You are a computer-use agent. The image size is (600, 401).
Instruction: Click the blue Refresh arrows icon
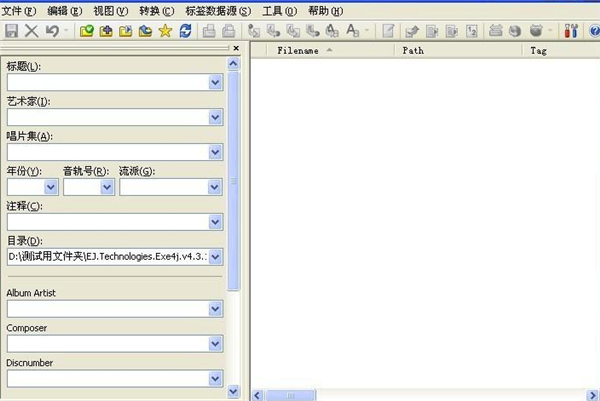click(x=185, y=31)
